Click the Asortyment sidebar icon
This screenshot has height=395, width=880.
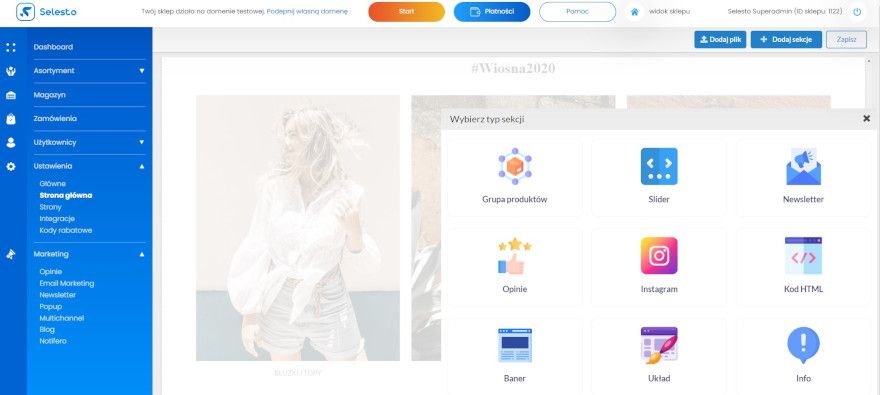click(11, 71)
